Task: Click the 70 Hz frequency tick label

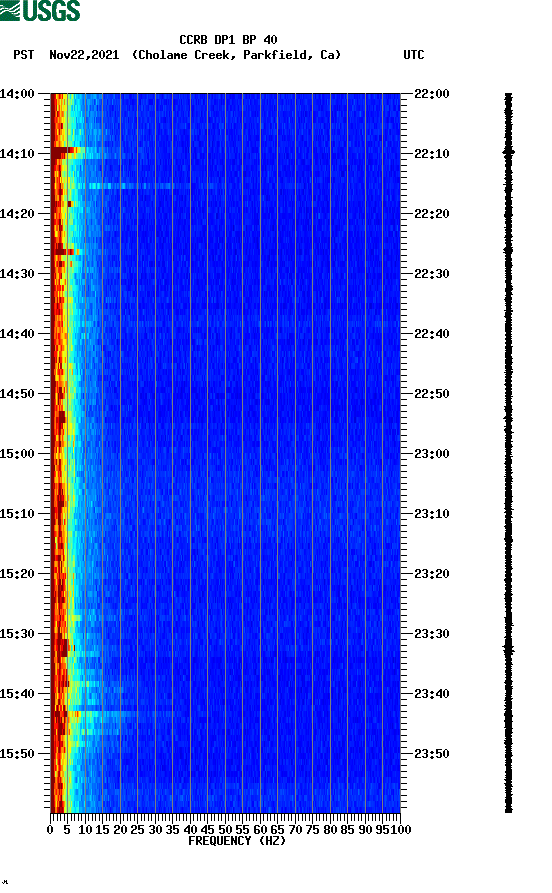Action: [295, 830]
